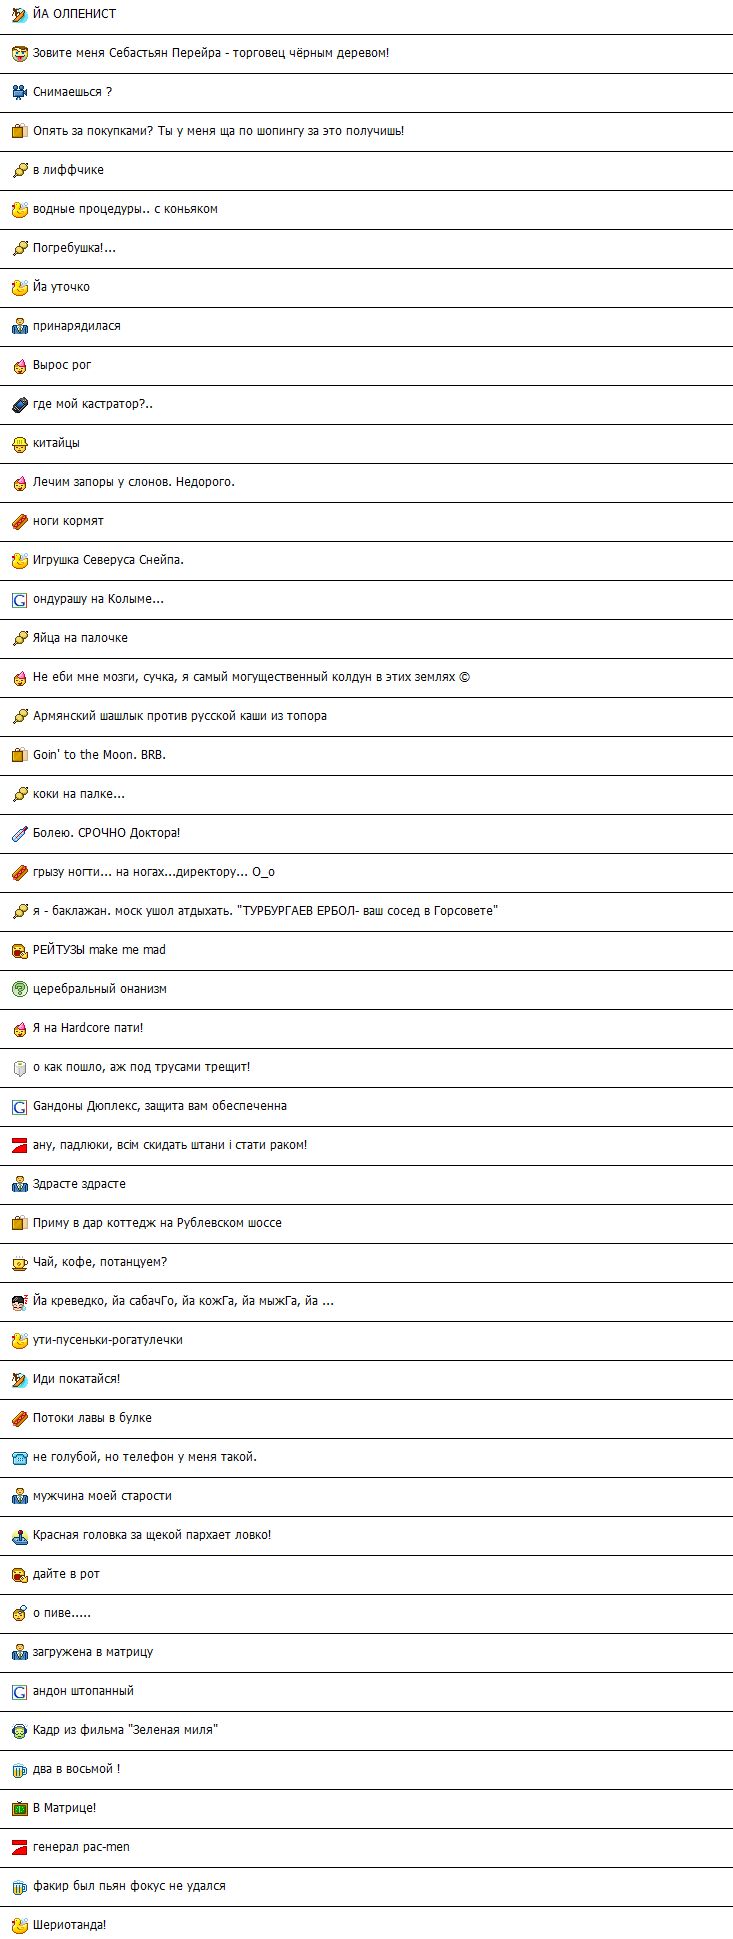The height and width of the screenshot is (1939, 733).
Task: Click the coffee cup icon beside "Чай, кофе, потанцуем?"
Action: click(19, 1262)
